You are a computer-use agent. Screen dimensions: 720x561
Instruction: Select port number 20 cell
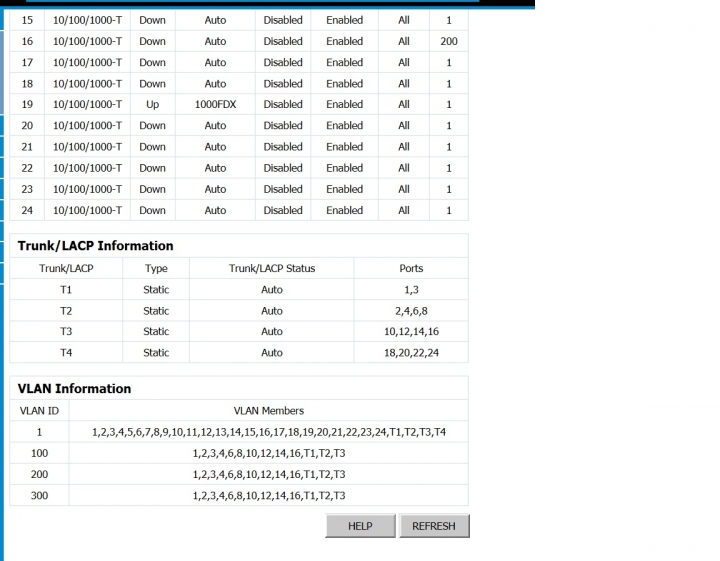(27, 126)
